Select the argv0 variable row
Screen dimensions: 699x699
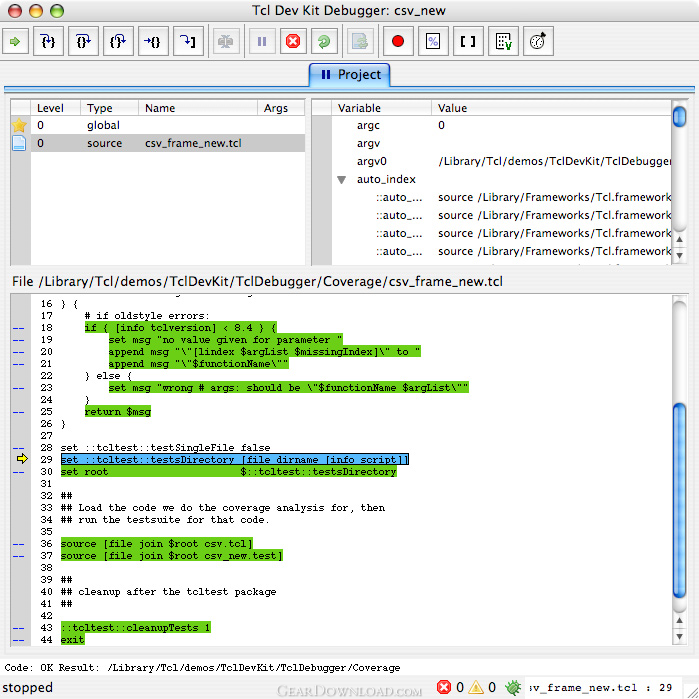[501, 161]
